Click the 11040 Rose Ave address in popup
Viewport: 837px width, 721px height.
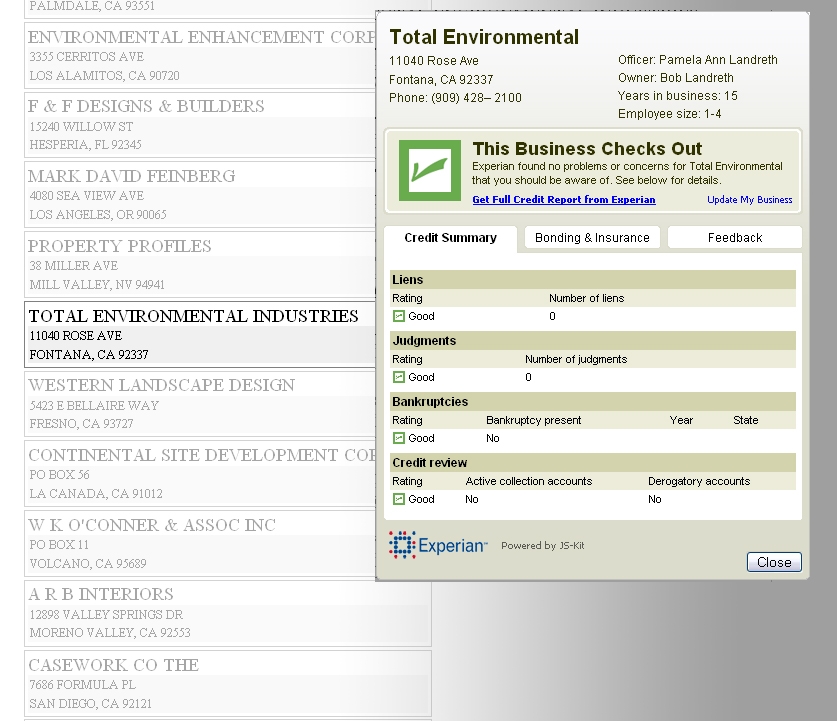(433, 61)
